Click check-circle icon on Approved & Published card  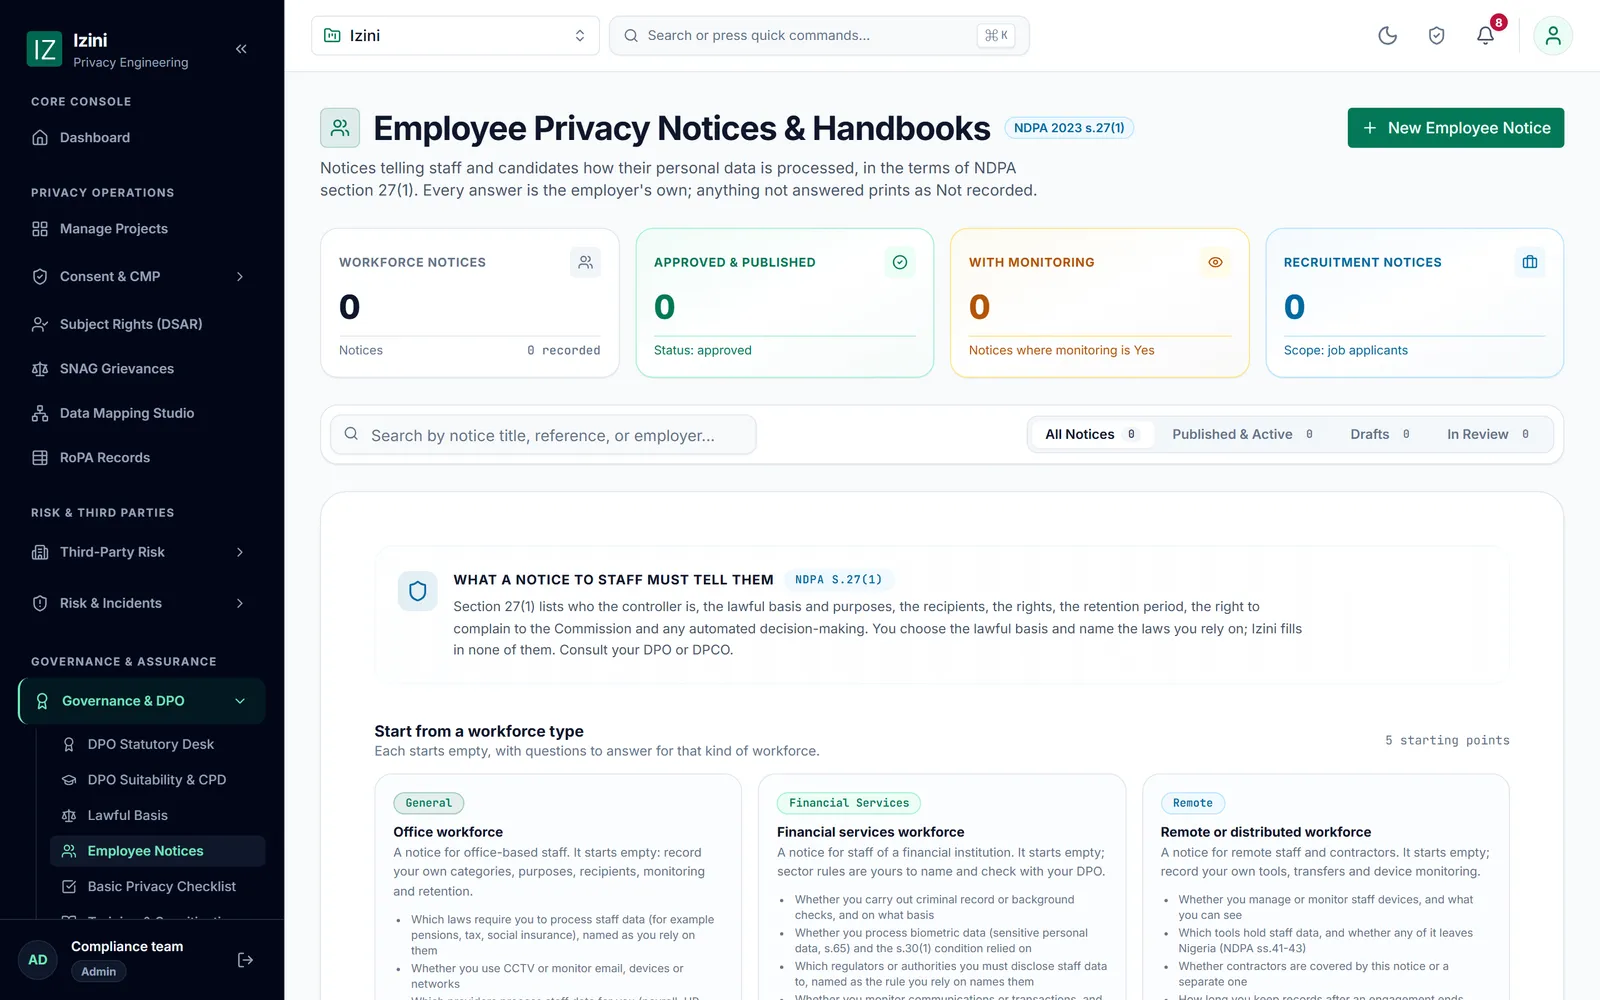pos(900,262)
